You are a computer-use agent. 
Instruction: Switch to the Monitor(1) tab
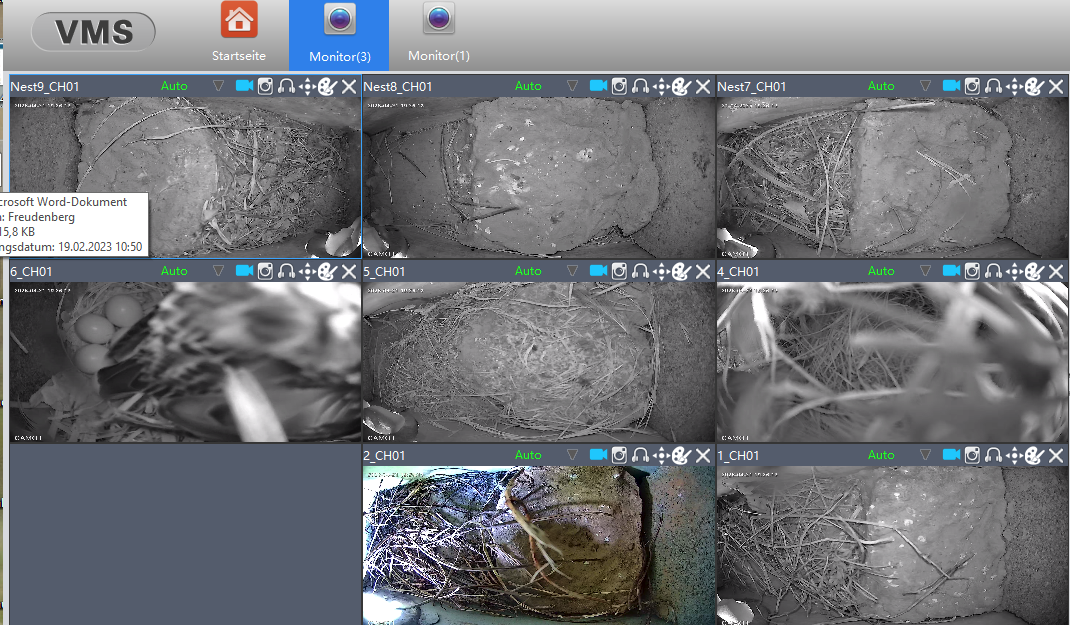[x=438, y=35]
